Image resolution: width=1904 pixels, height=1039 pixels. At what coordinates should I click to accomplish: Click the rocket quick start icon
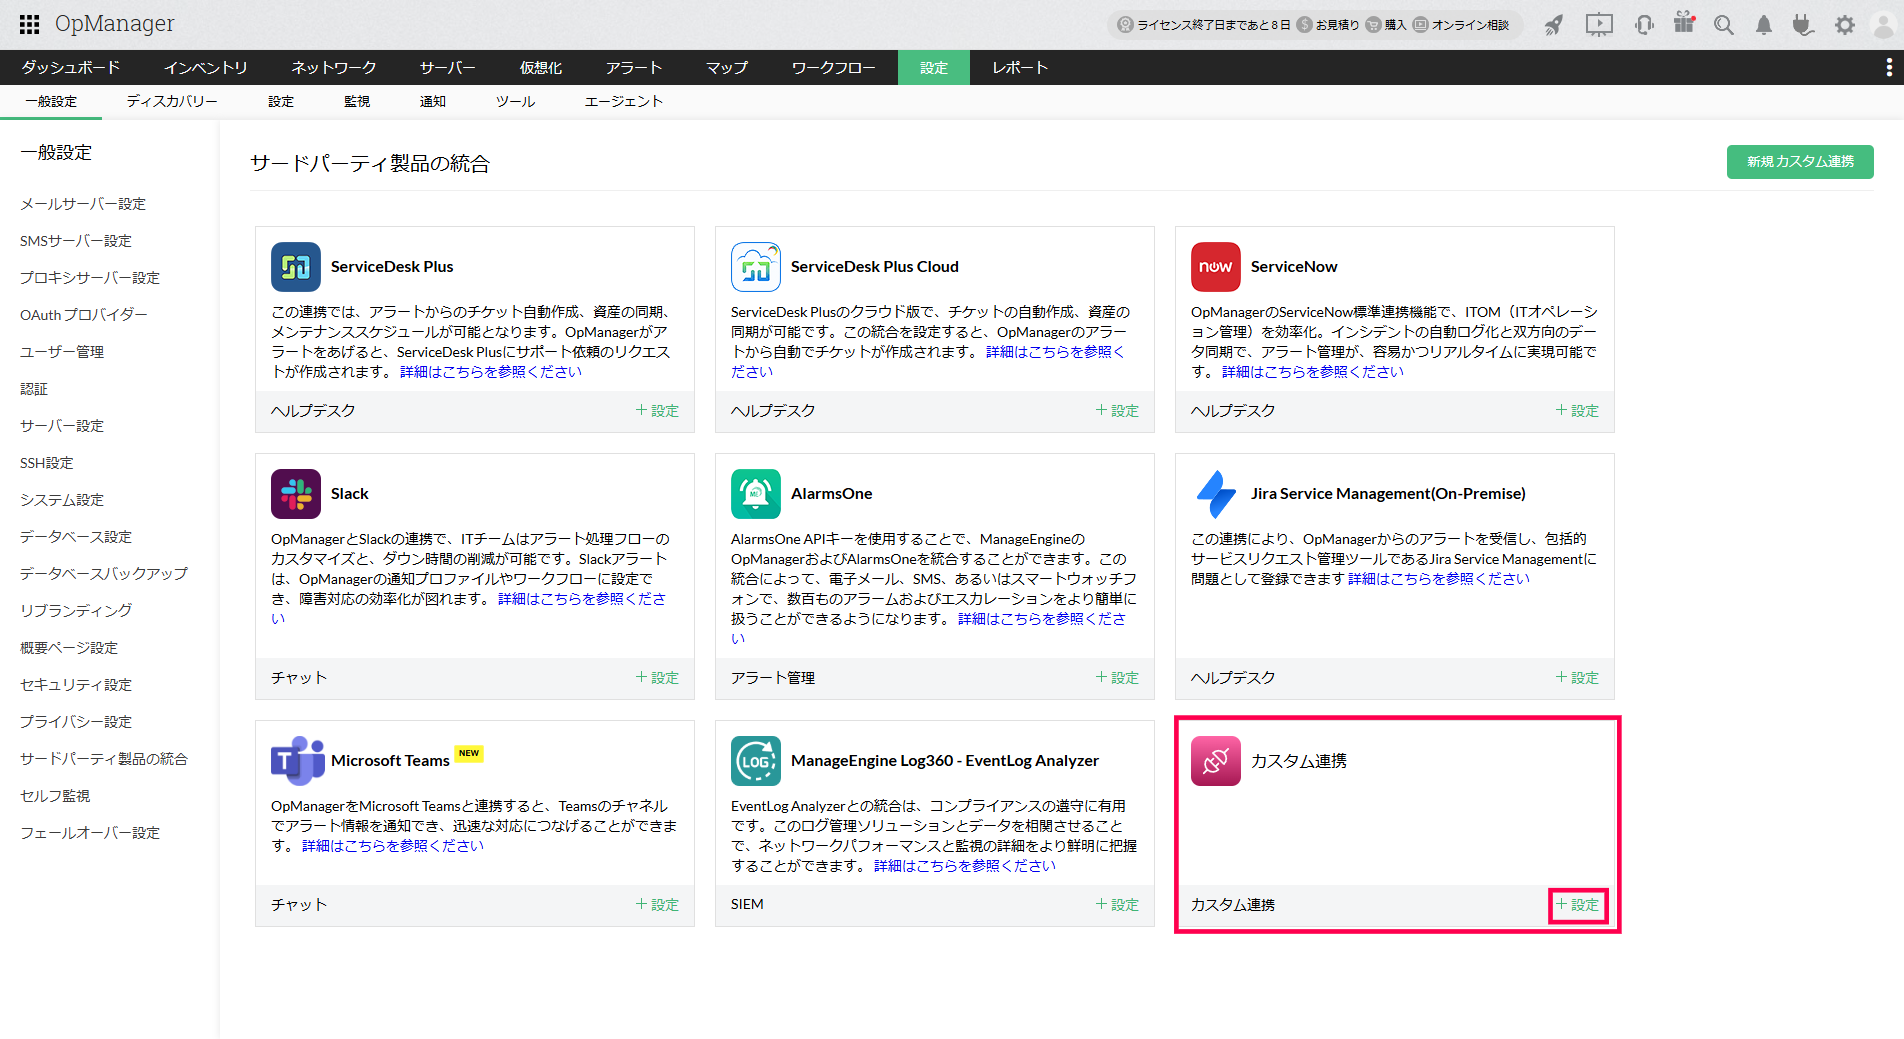pos(1553,25)
